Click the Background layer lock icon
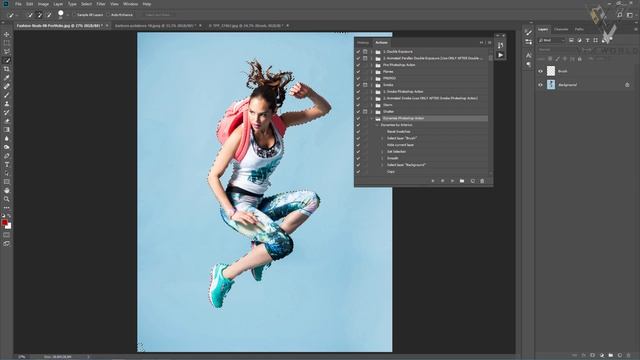Image resolution: width=640 pixels, height=360 pixels. 627,85
